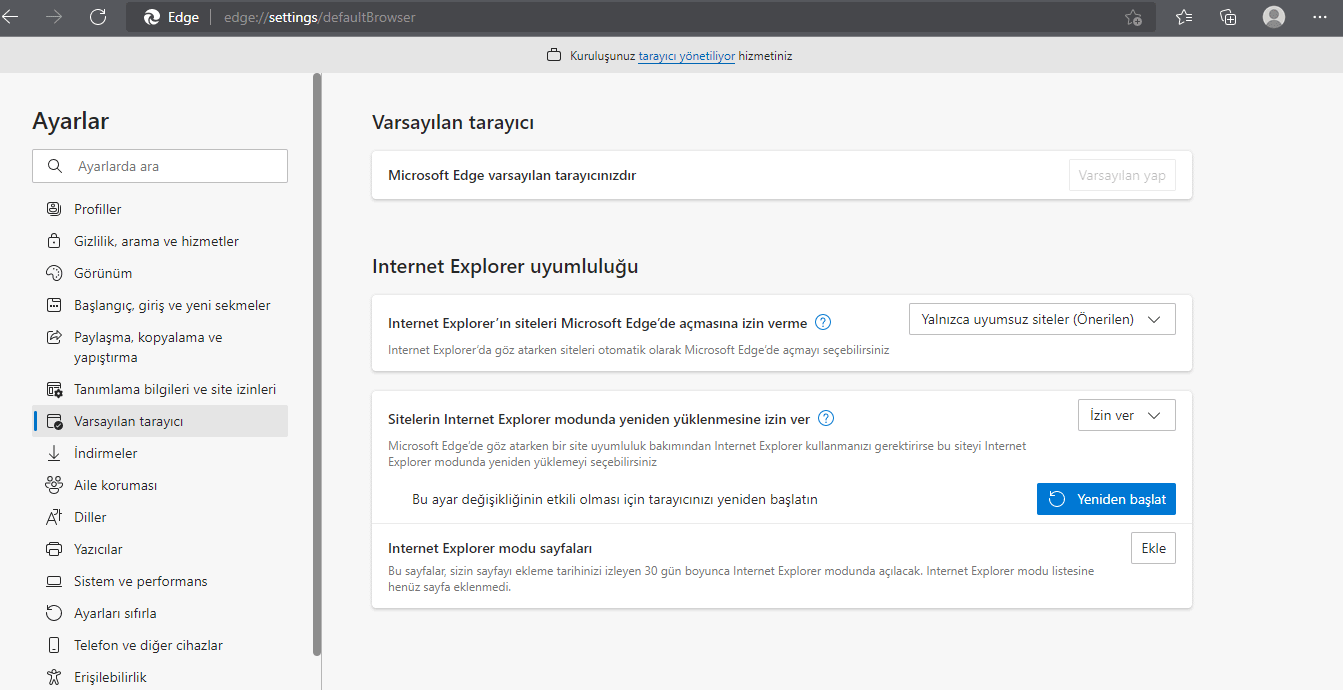The width and height of the screenshot is (1343, 690).
Task: Click the search magnifier icon in Ayarlar
Action: pos(54,166)
